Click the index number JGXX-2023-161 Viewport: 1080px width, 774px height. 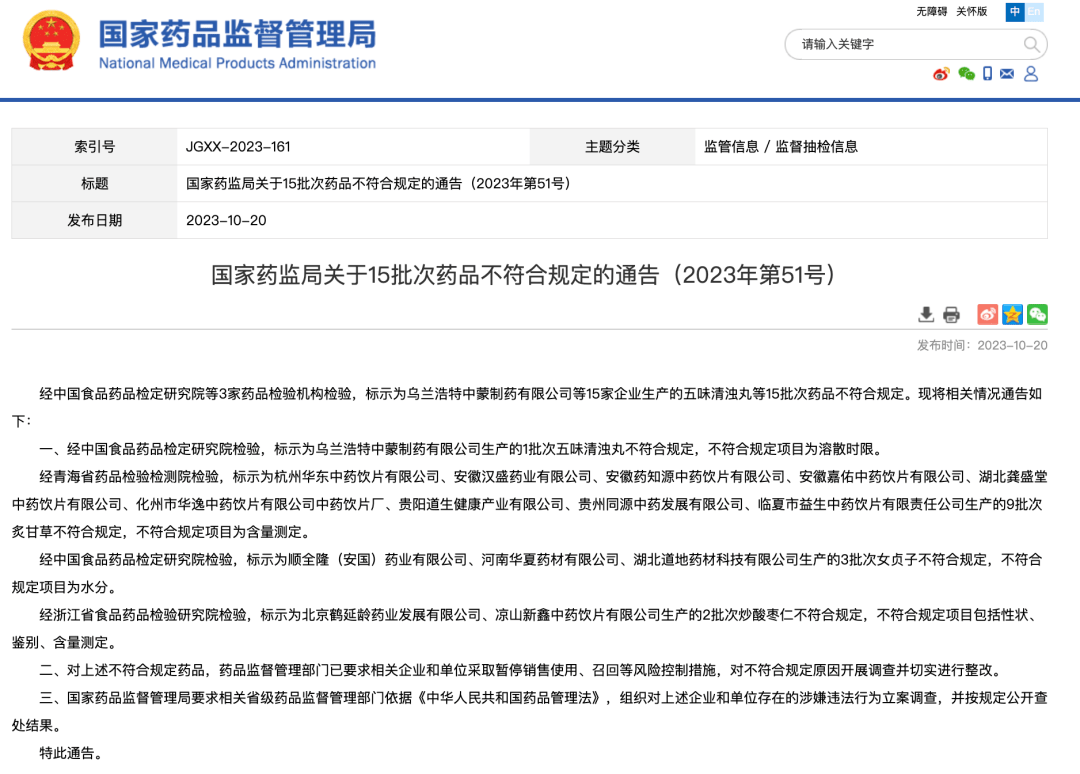tap(238, 147)
